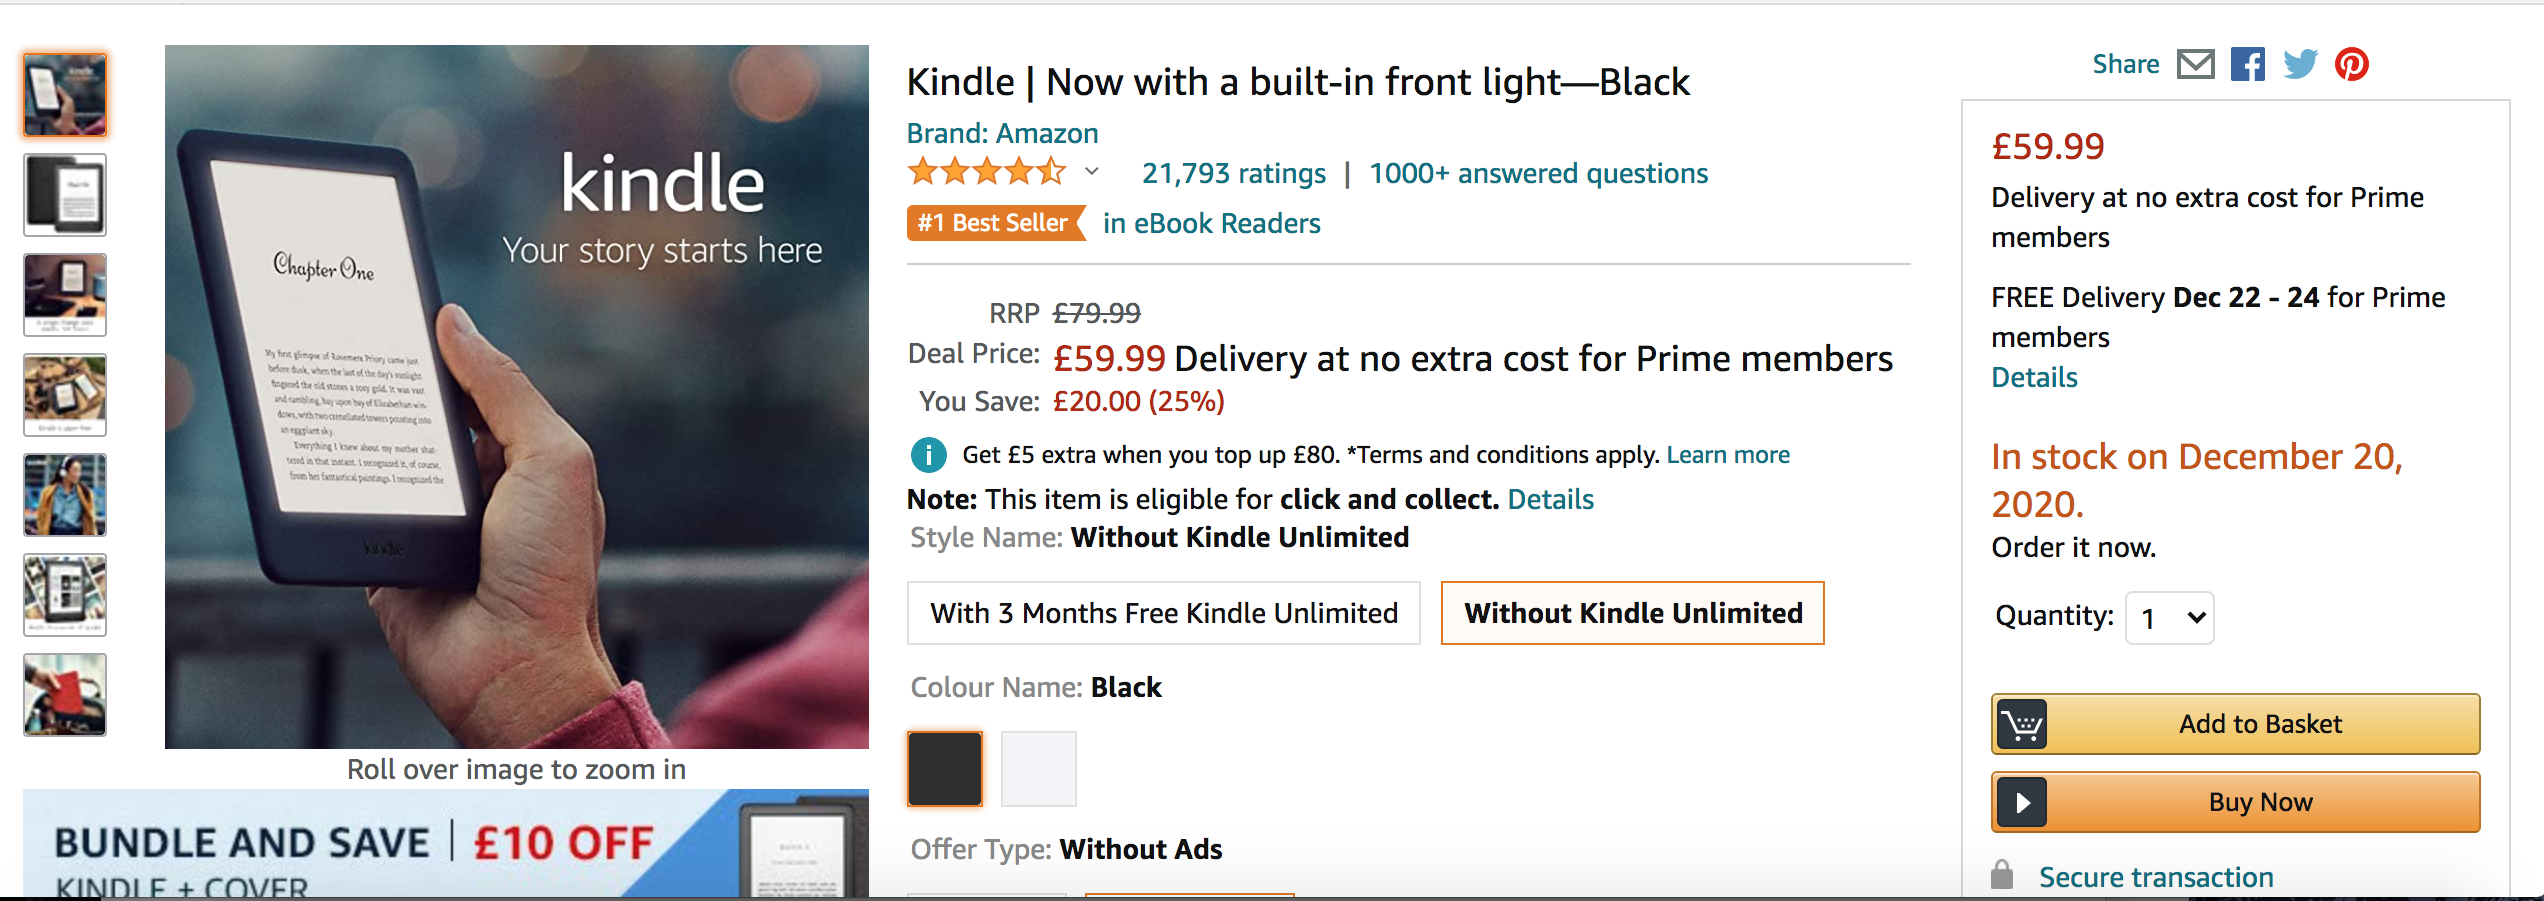Share on Twitter bird icon
This screenshot has height=901, width=2544.
coord(2300,65)
